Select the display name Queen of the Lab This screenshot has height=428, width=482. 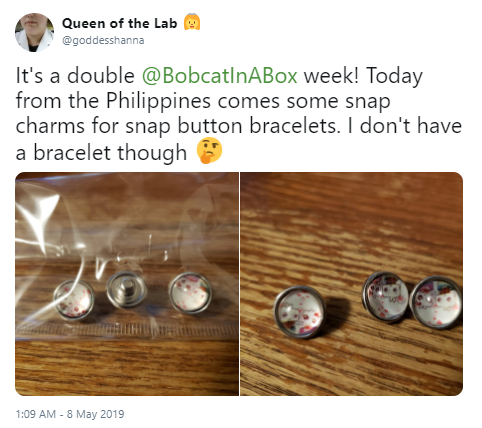tap(119, 23)
